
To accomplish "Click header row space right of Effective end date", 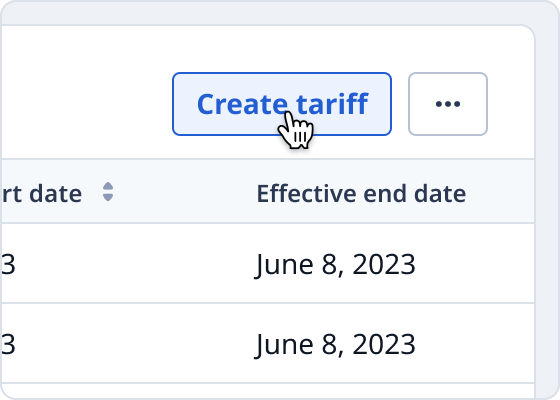I will (x=500, y=192).
